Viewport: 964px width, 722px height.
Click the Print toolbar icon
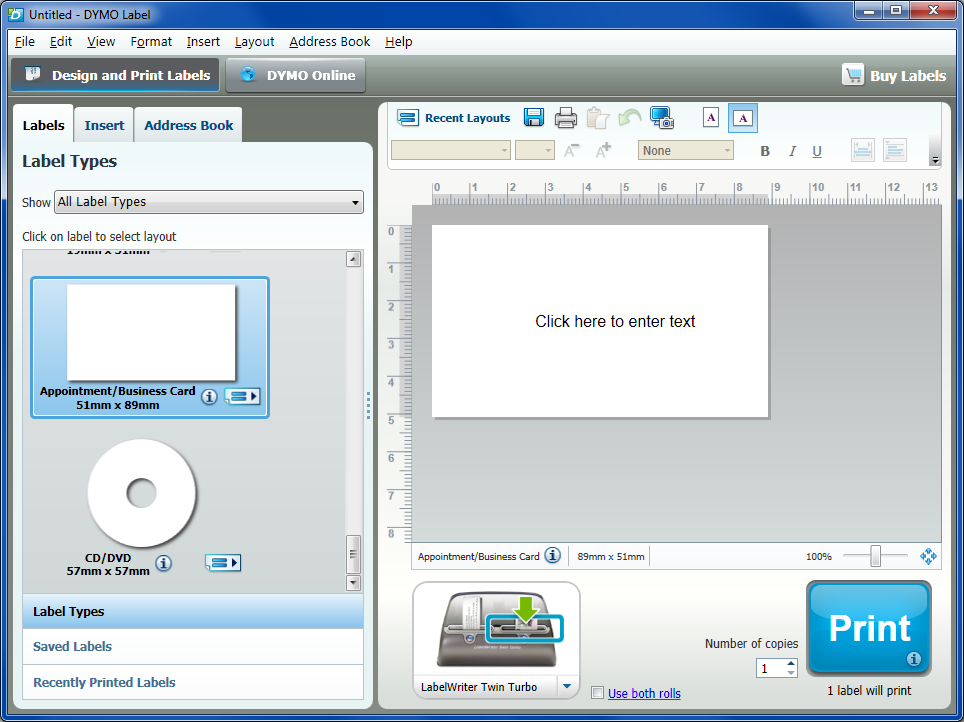[x=566, y=117]
